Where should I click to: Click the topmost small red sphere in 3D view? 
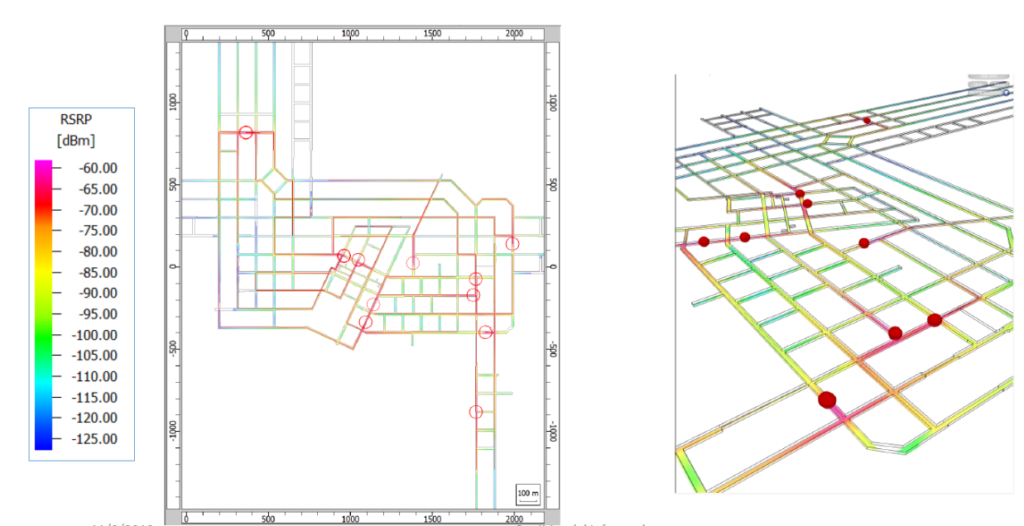pos(867,121)
